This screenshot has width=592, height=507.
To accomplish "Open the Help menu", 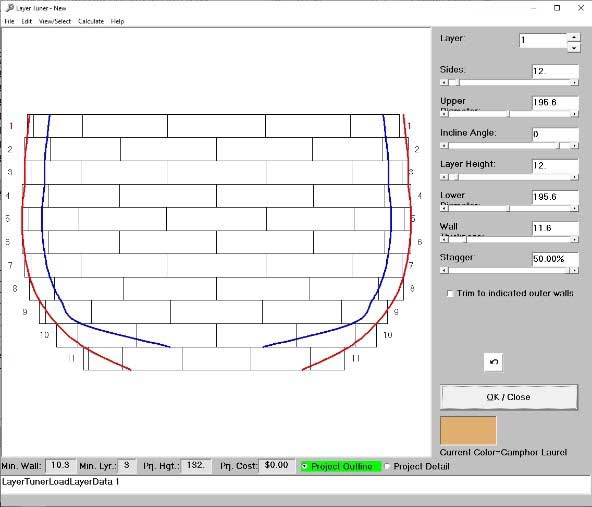I will (x=117, y=21).
